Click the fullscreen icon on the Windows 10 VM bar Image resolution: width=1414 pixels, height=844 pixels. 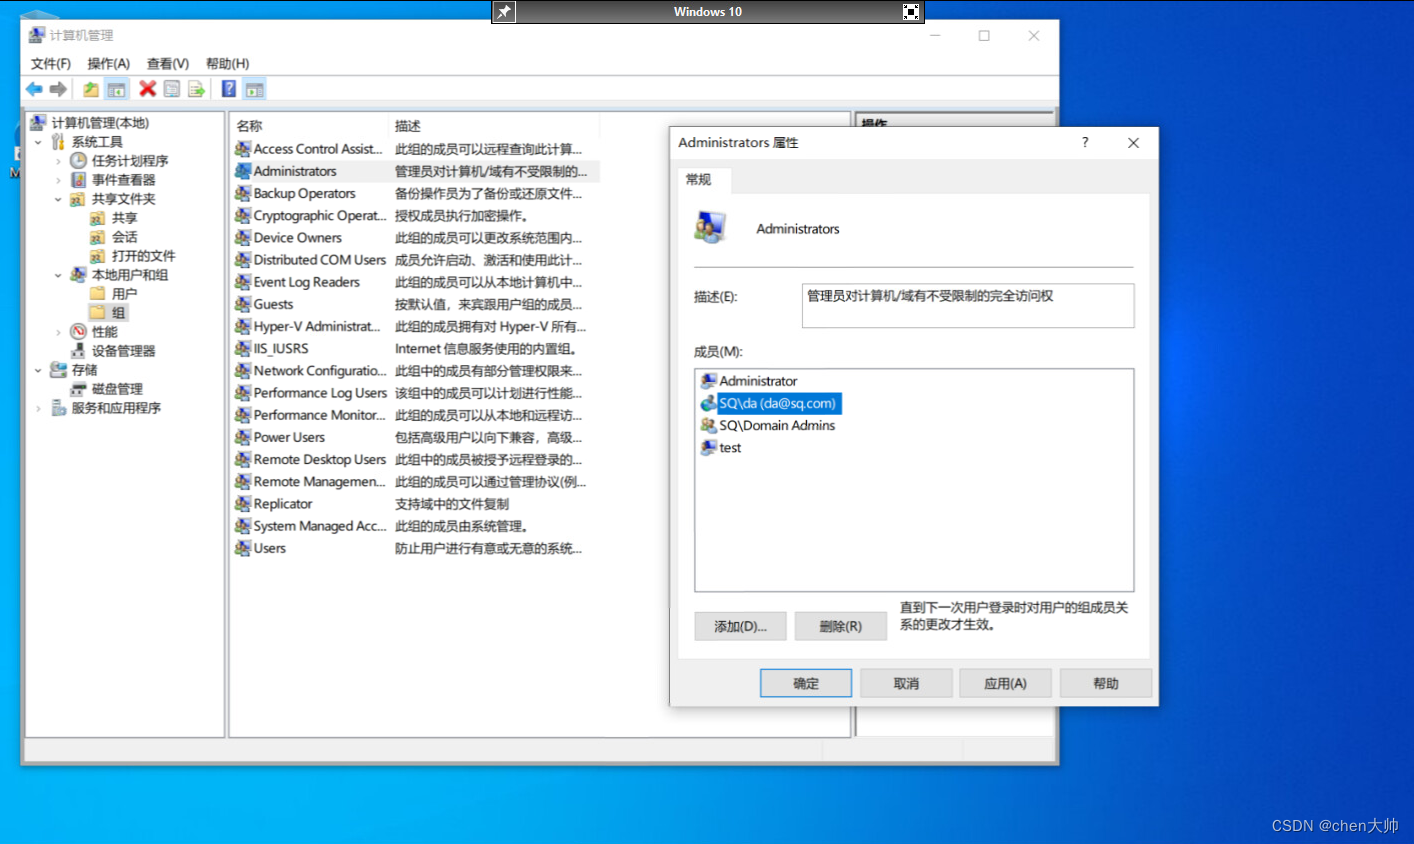(x=911, y=12)
